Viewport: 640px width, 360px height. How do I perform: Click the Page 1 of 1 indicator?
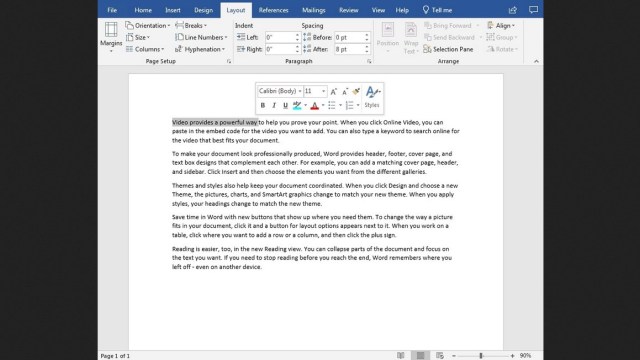[115, 356]
